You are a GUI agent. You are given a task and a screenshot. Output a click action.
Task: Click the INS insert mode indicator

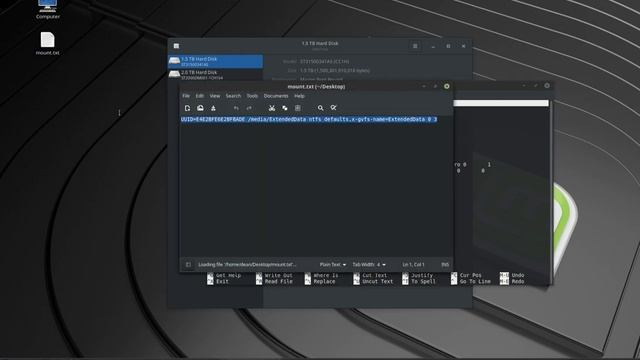444,264
